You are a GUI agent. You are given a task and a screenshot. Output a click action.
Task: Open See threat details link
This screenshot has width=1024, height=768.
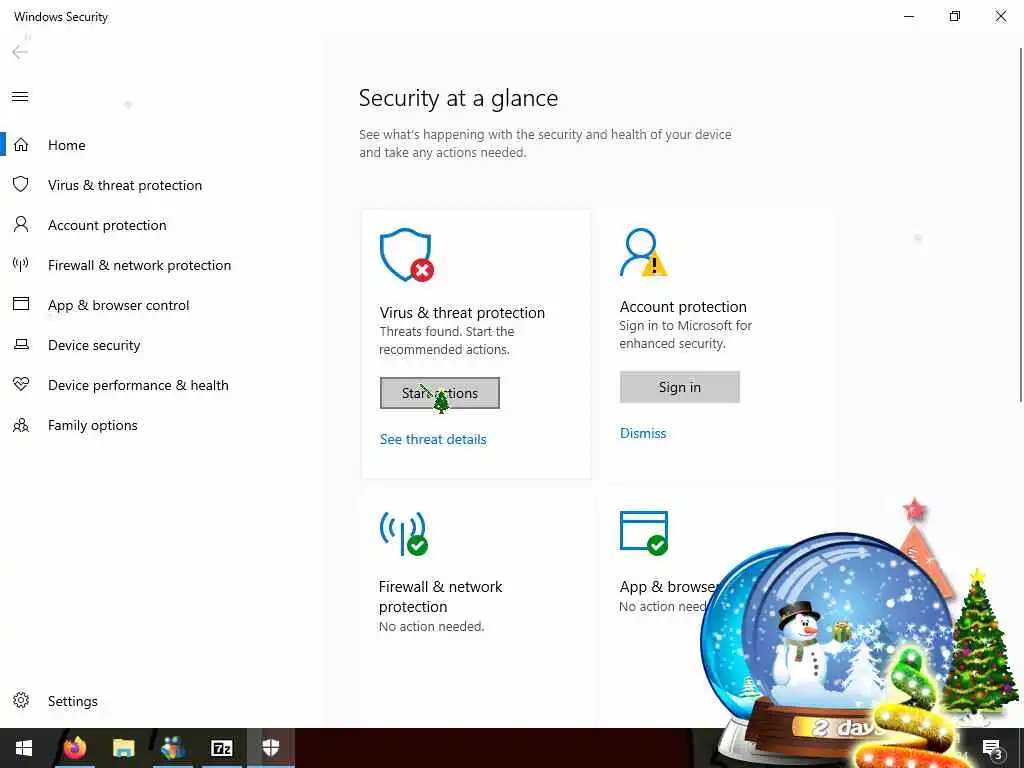click(433, 439)
